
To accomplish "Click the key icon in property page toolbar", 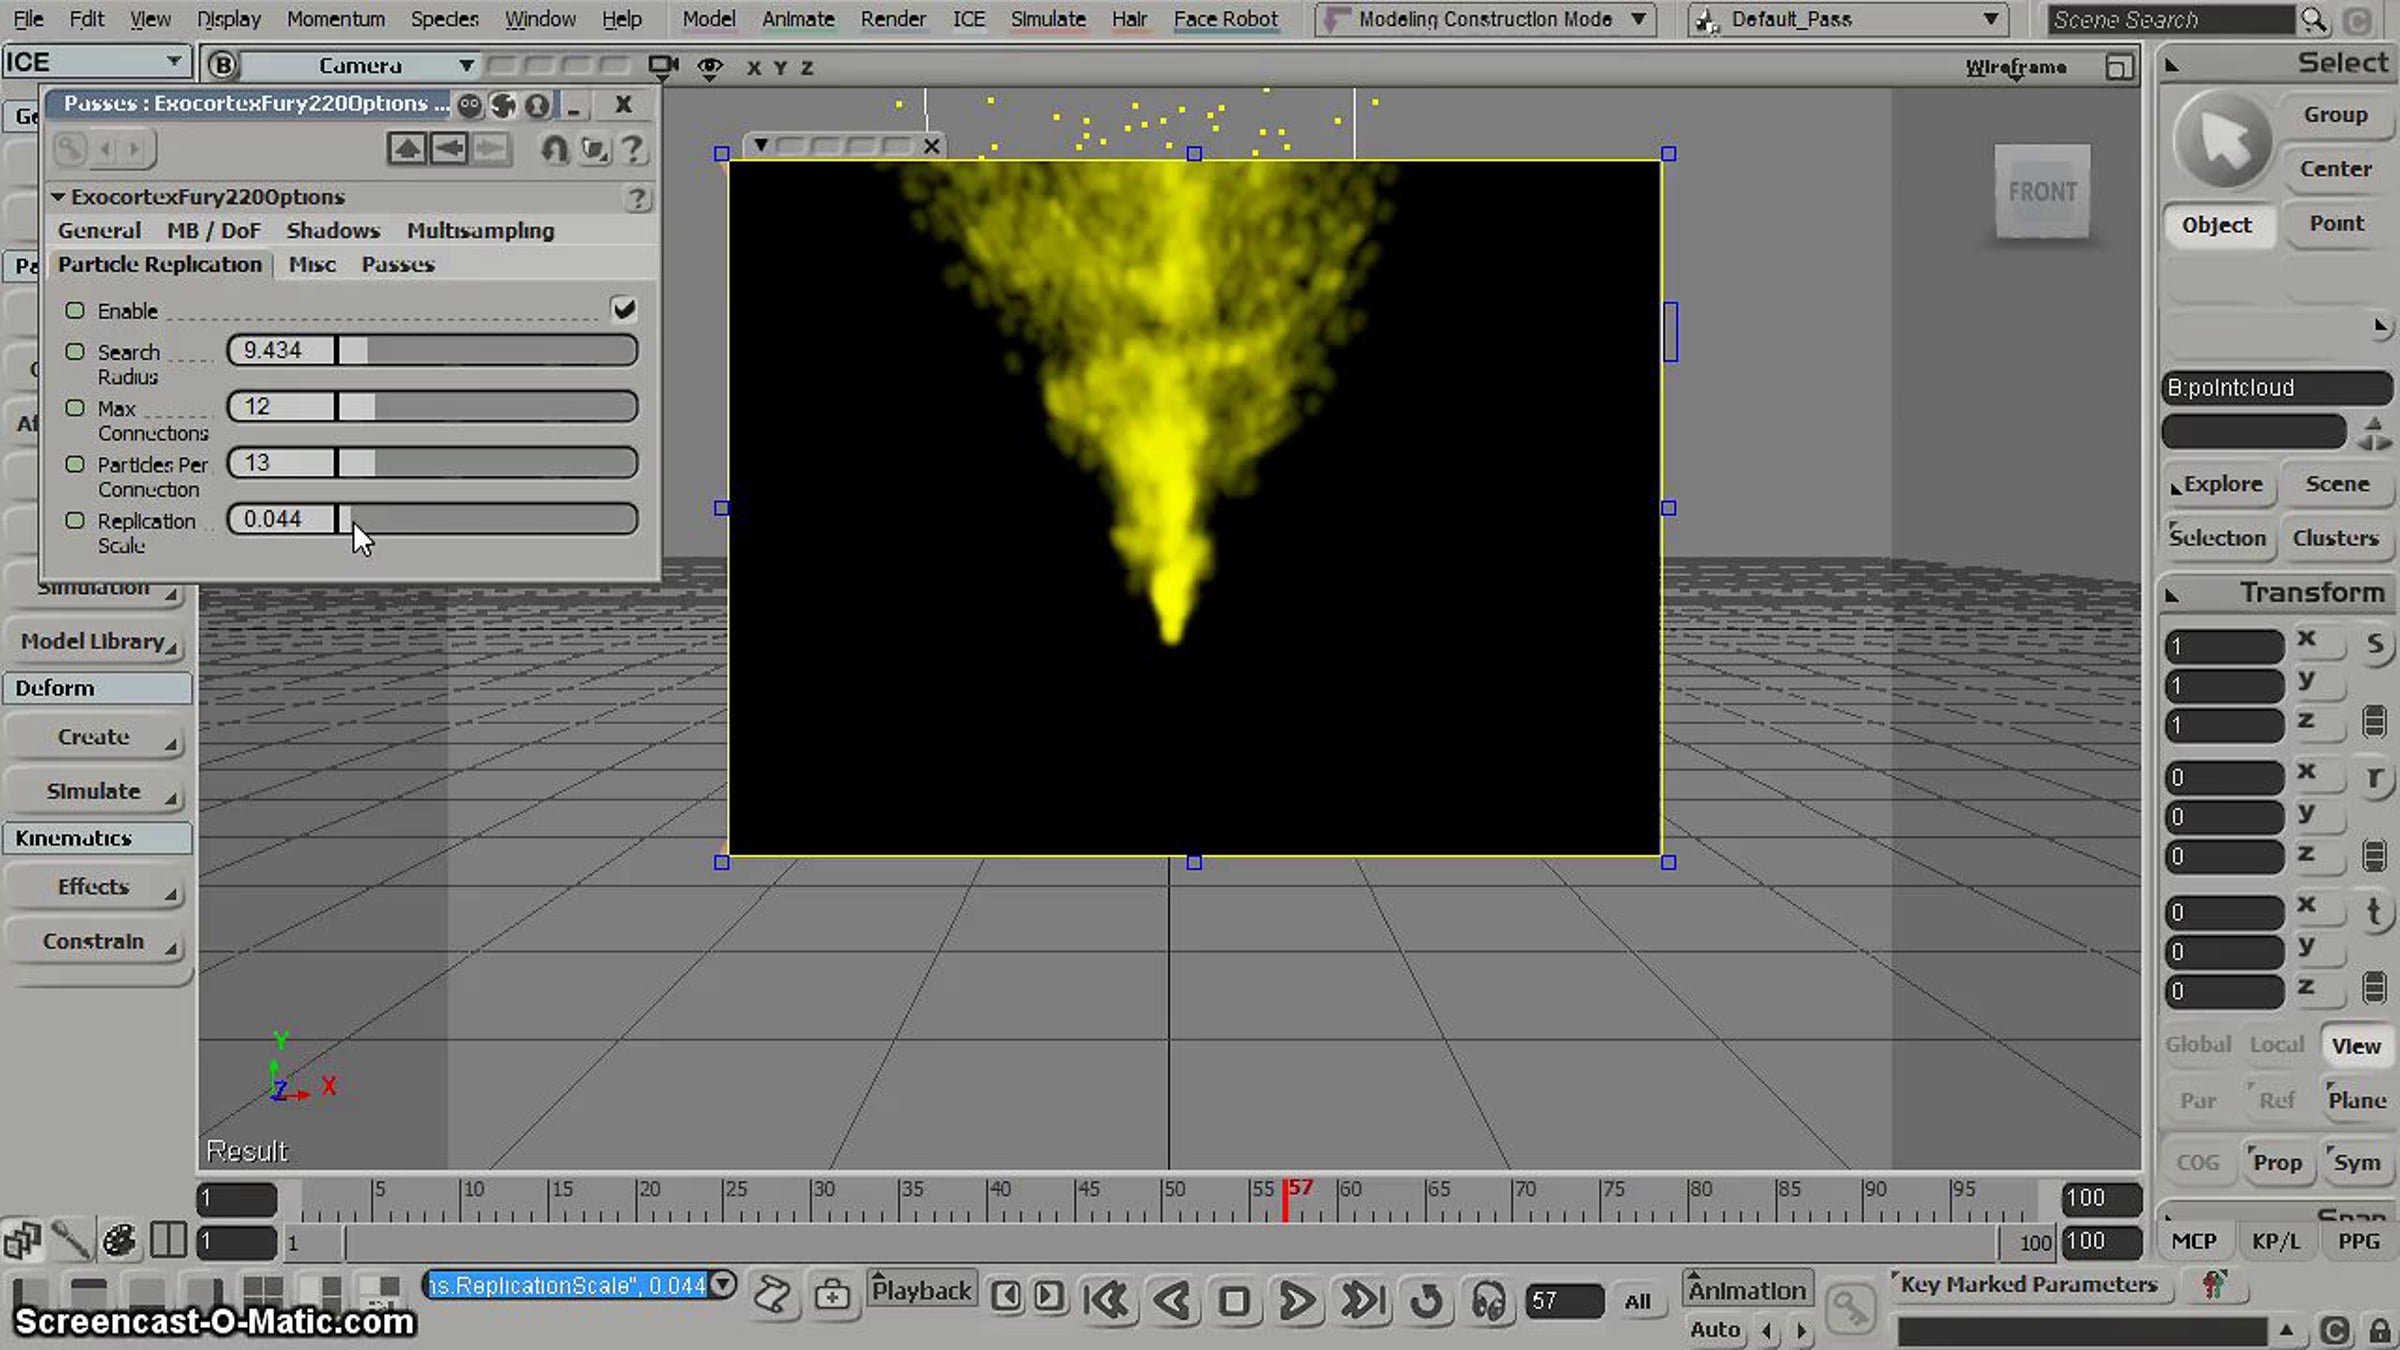I will coord(69,149).
